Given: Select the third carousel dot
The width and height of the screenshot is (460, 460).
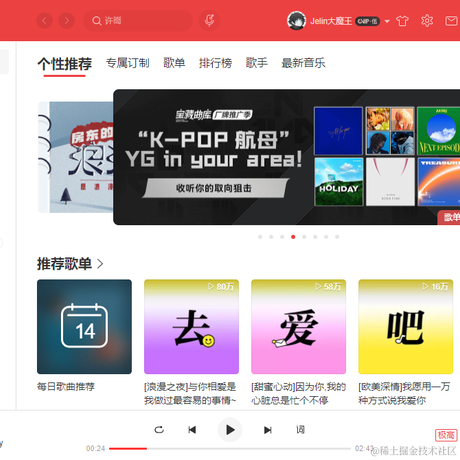Looking at the screenshot, I should pyautogui.click(x=282, y=237).
